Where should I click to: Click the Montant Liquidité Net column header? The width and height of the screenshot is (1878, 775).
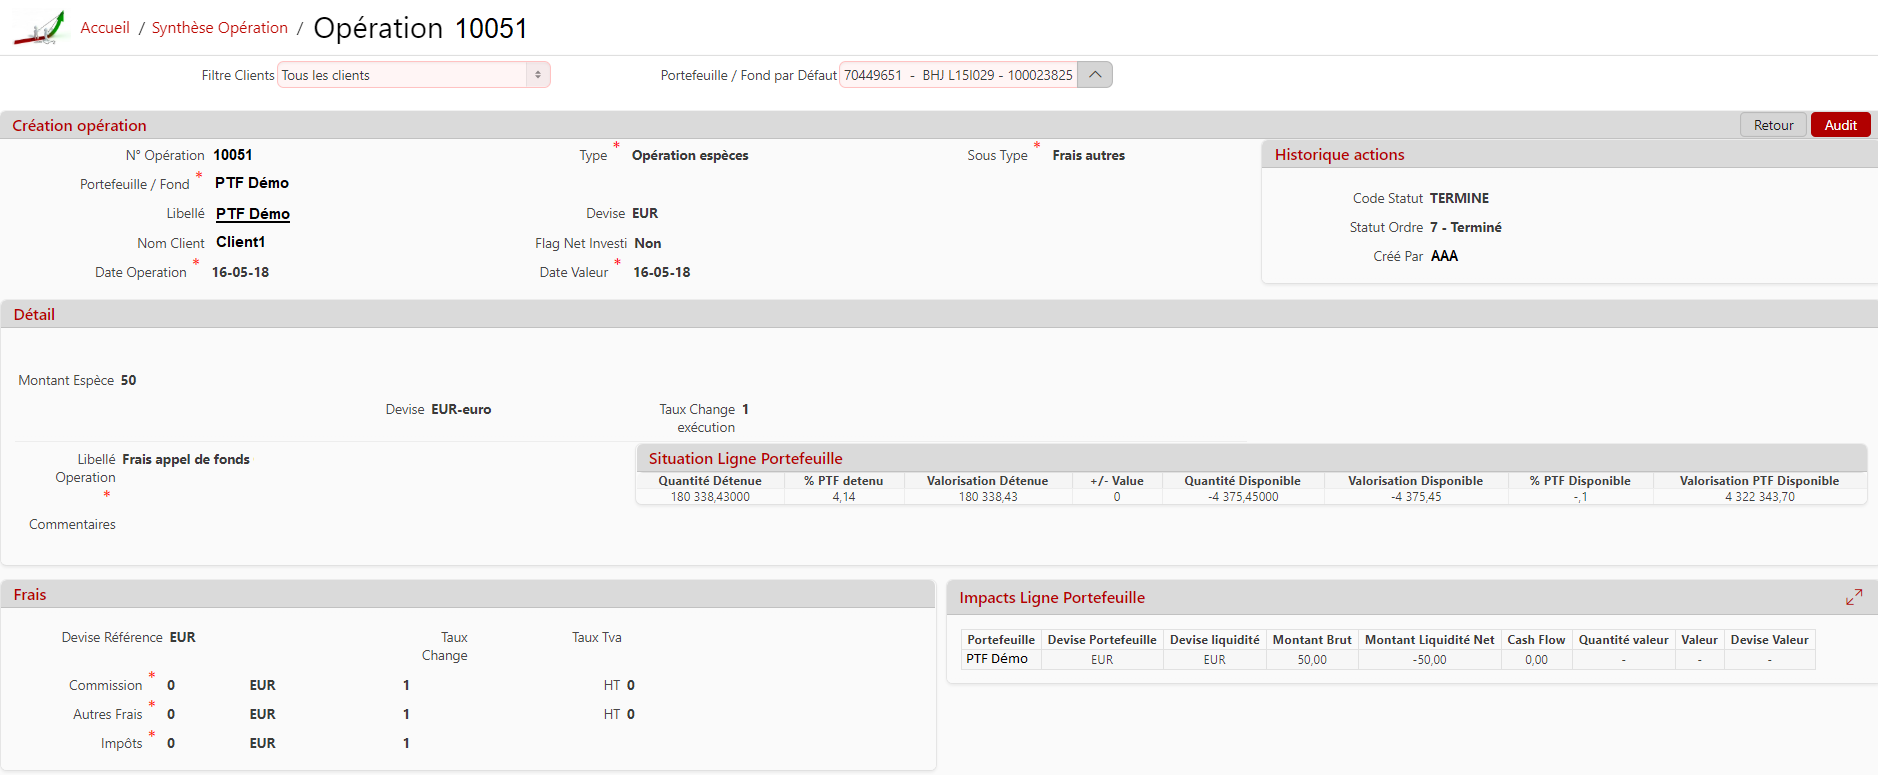point(1428,640)
